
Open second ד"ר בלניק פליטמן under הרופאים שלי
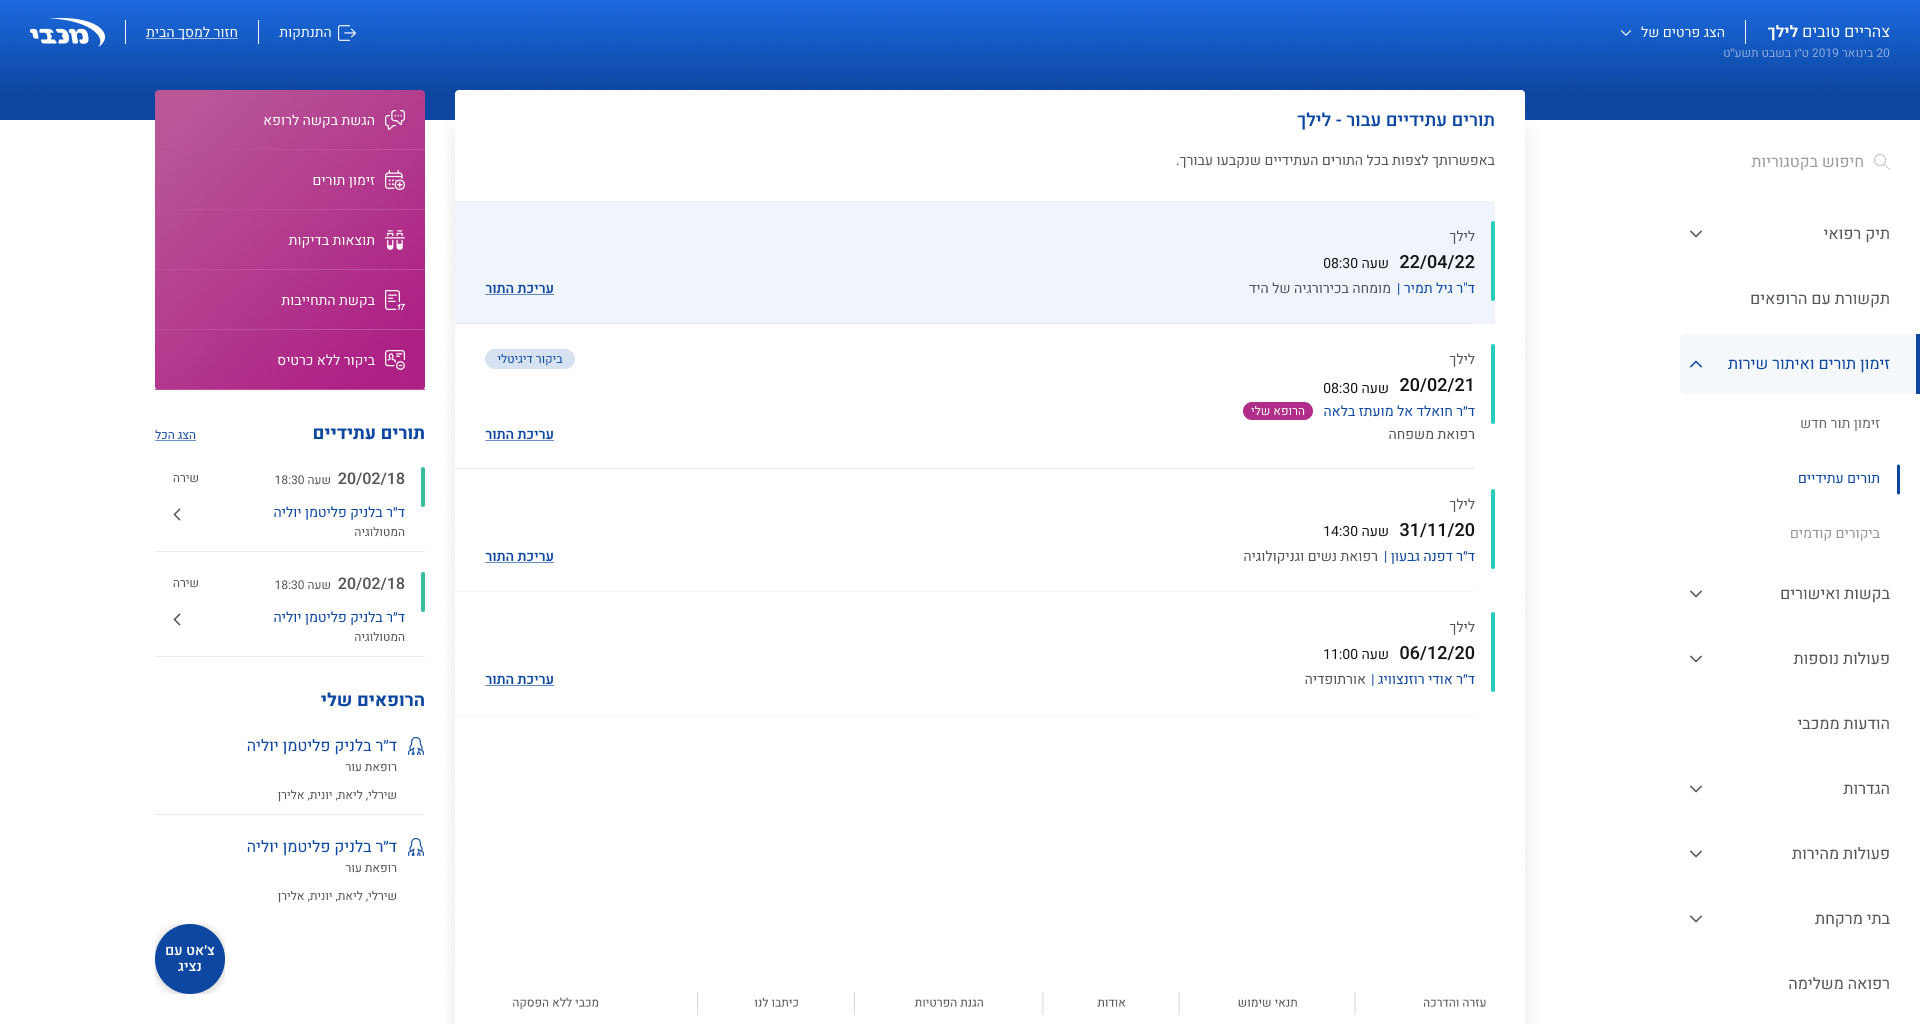click(322, 847)
